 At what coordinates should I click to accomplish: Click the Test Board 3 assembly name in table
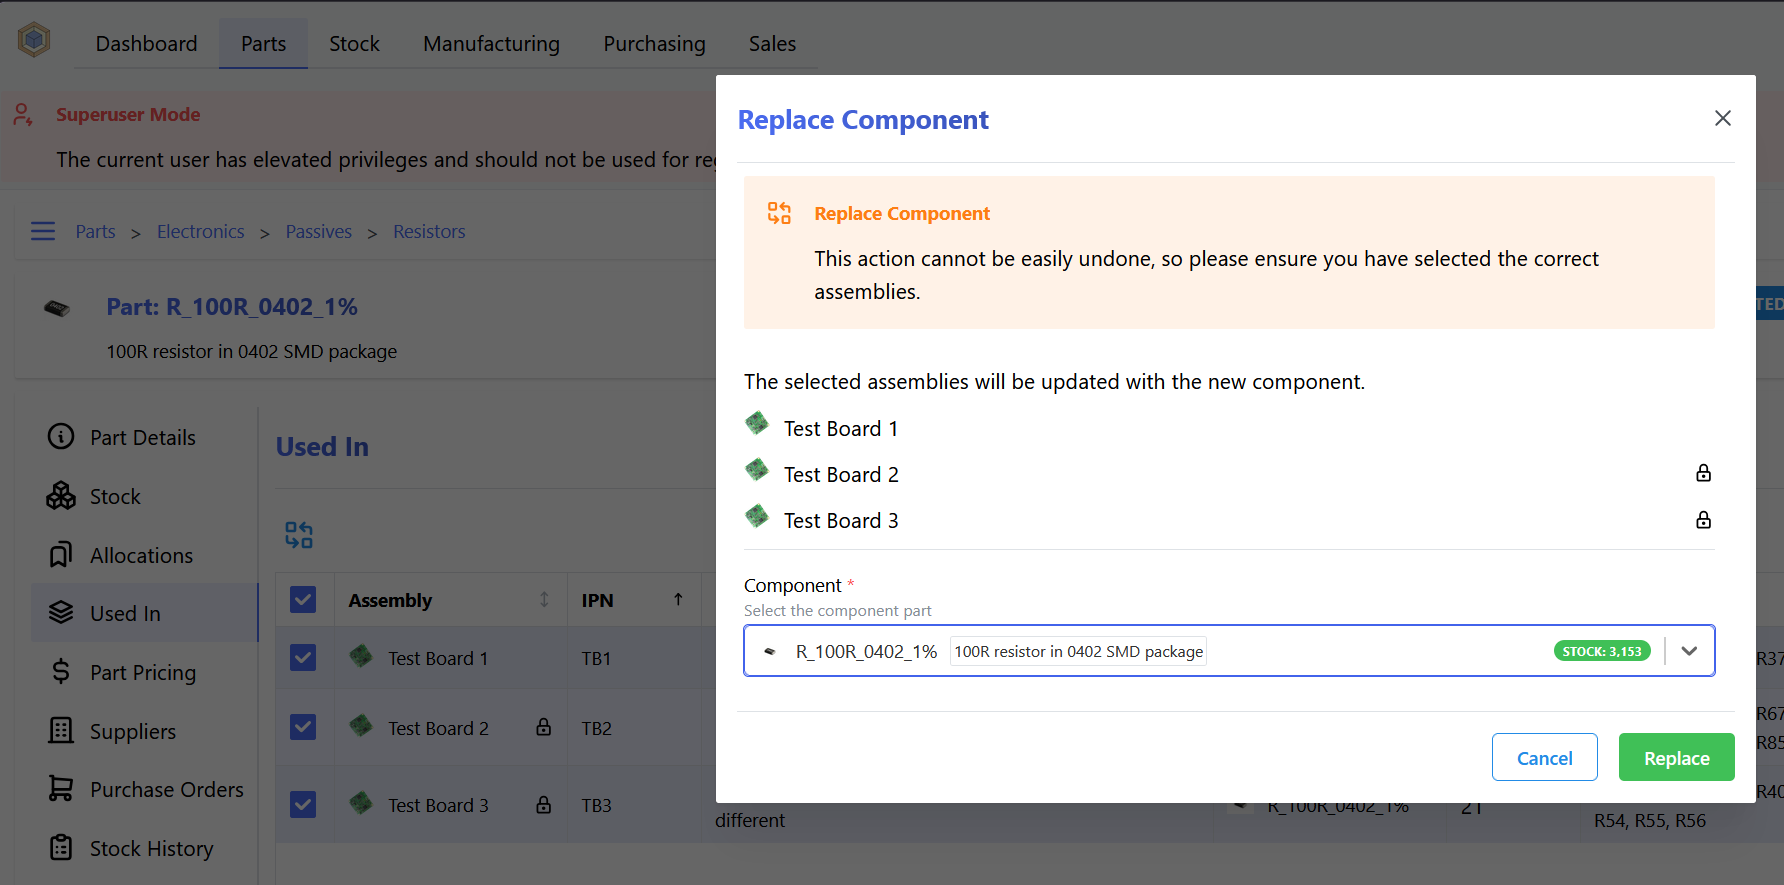438,805
